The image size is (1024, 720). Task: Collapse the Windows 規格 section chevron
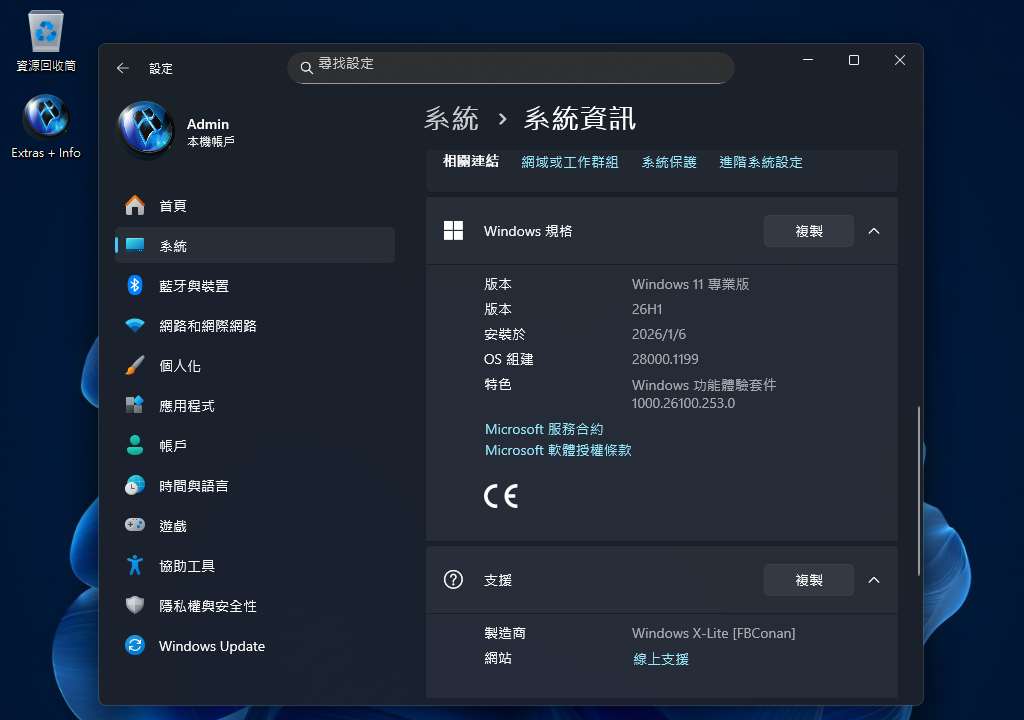point(874,231)
